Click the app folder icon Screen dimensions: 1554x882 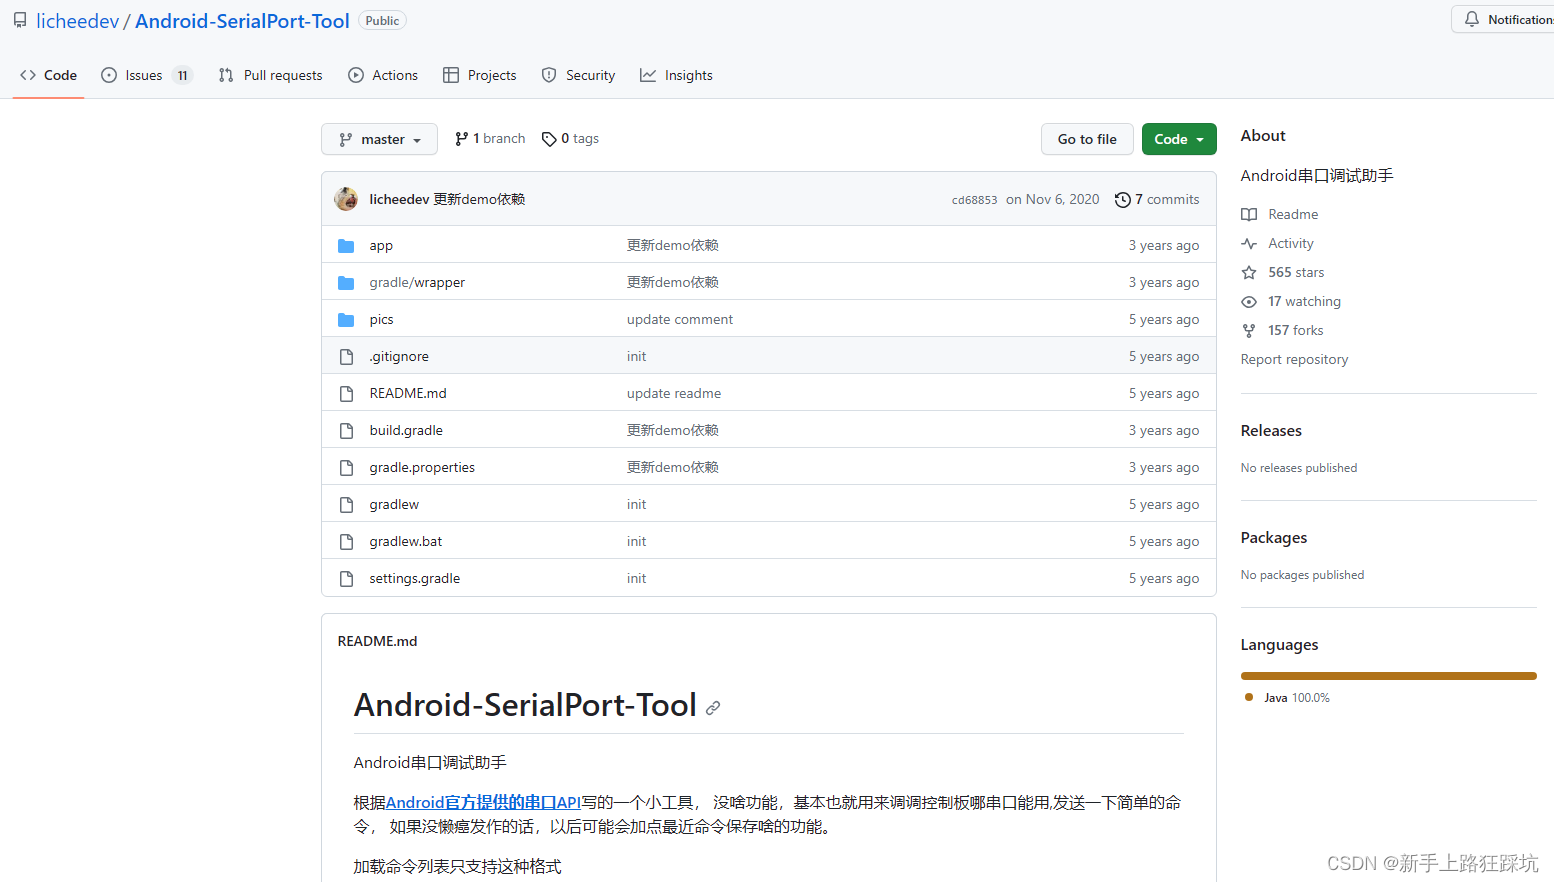coord(346,245)
